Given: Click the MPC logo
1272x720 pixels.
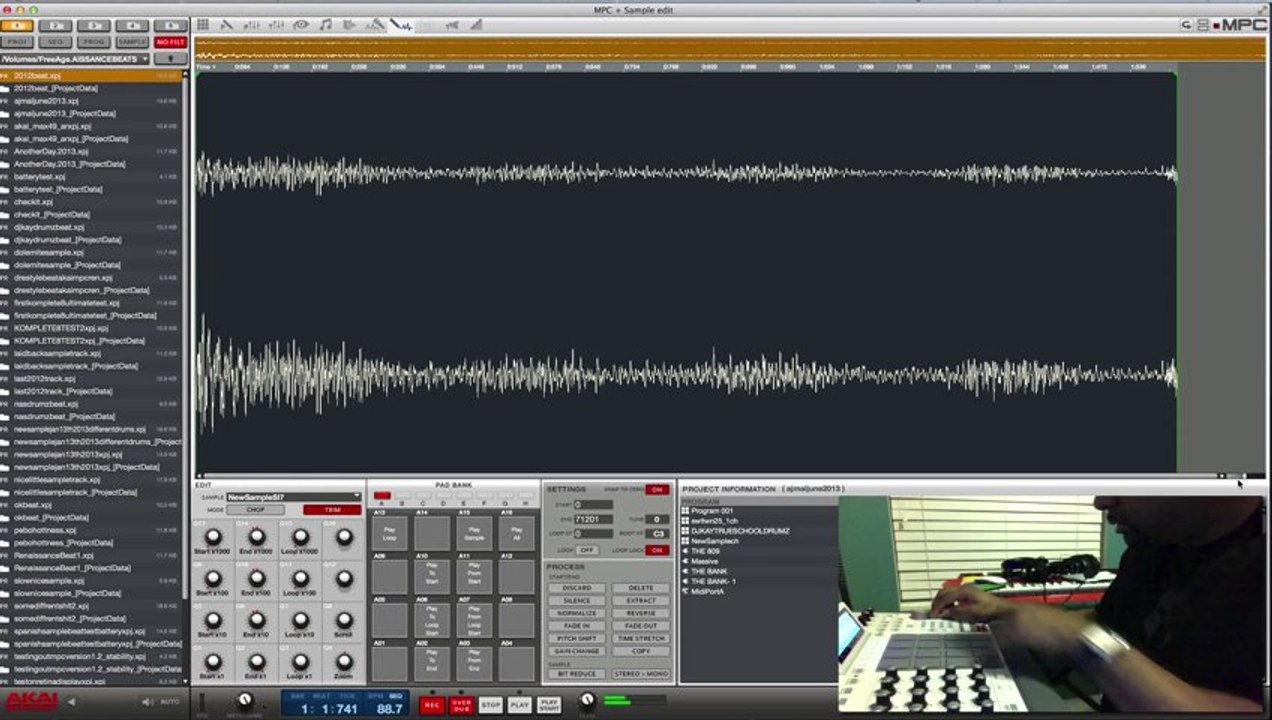Looking at the screenshot, I should [1244, 25].
